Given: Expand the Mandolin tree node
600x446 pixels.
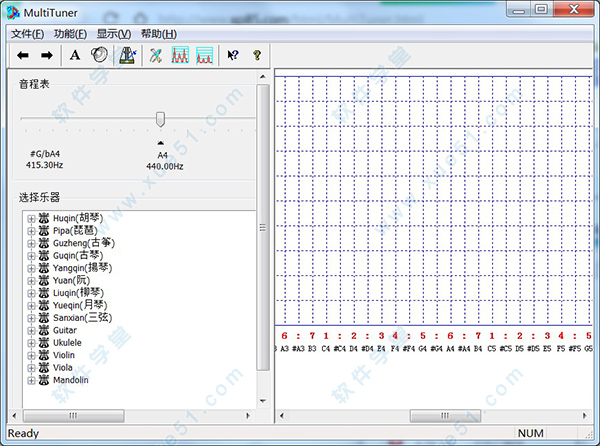Looking at the screenshot, I should click(x=31, y=380).
